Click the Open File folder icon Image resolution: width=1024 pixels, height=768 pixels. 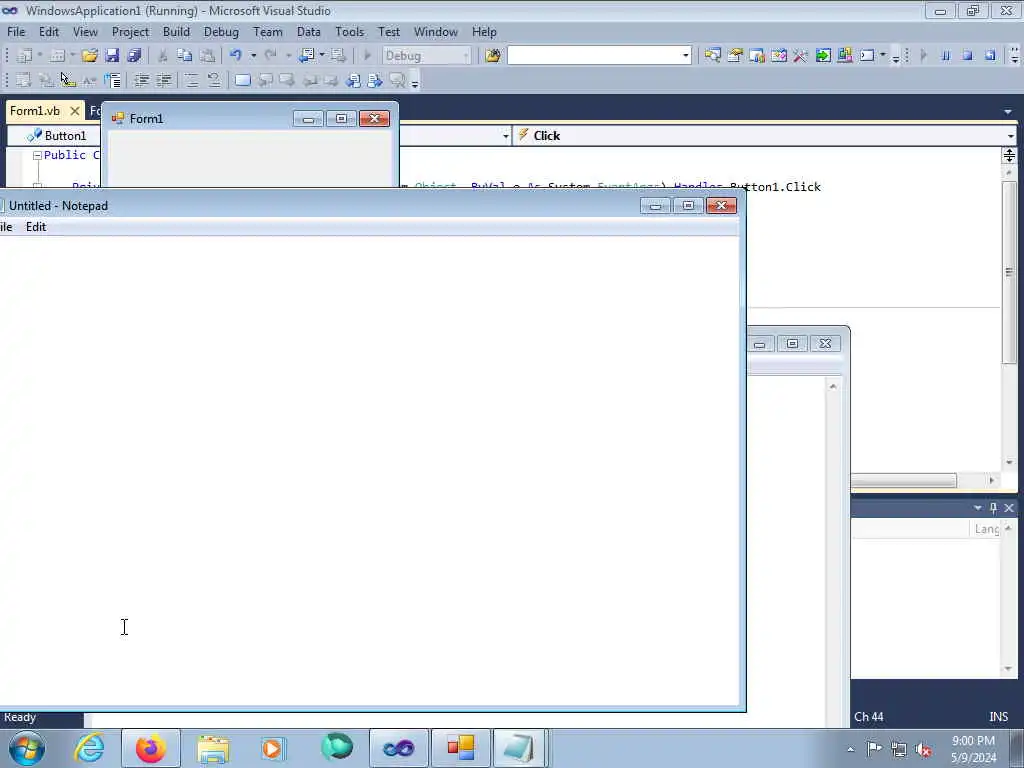(89, 56)
